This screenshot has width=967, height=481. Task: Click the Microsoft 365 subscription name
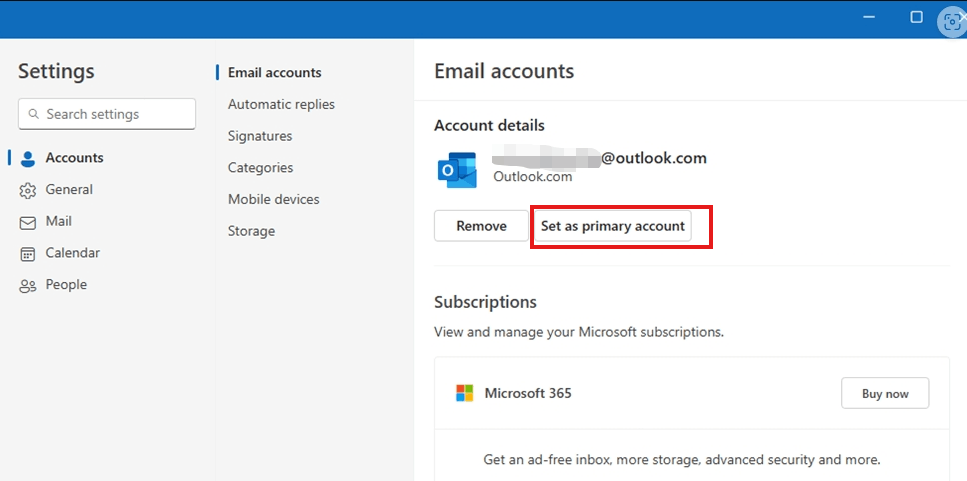point(528,393)
